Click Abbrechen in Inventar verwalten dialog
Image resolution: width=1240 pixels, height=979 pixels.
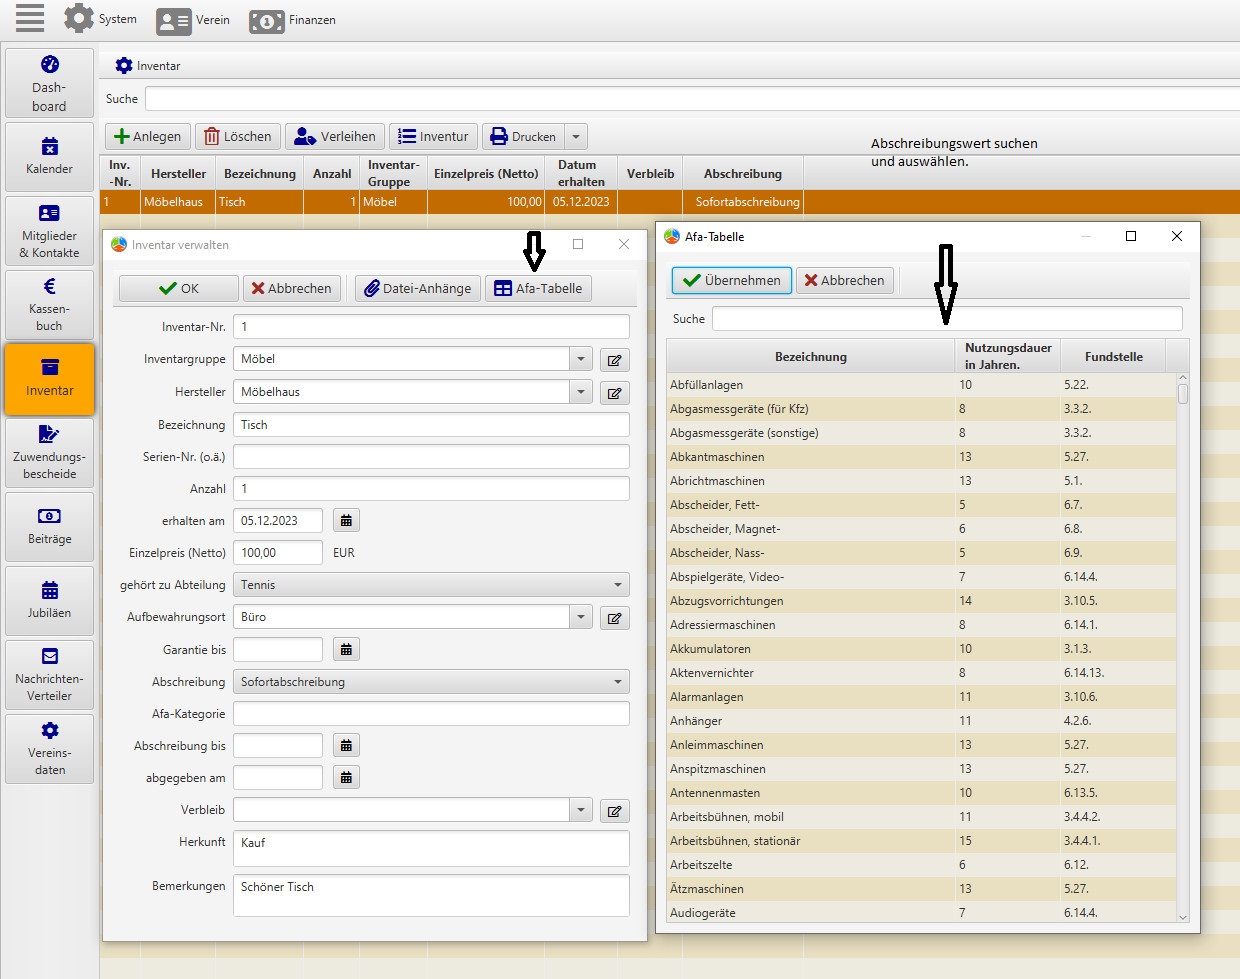[x=291, y=288]
